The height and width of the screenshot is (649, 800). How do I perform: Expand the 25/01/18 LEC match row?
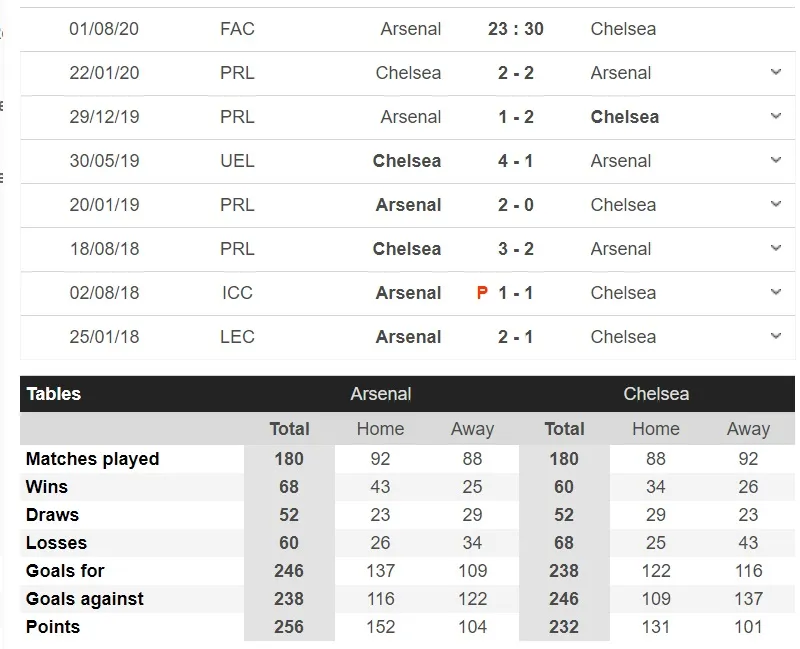pyautogui.click(x=777, y=337)
